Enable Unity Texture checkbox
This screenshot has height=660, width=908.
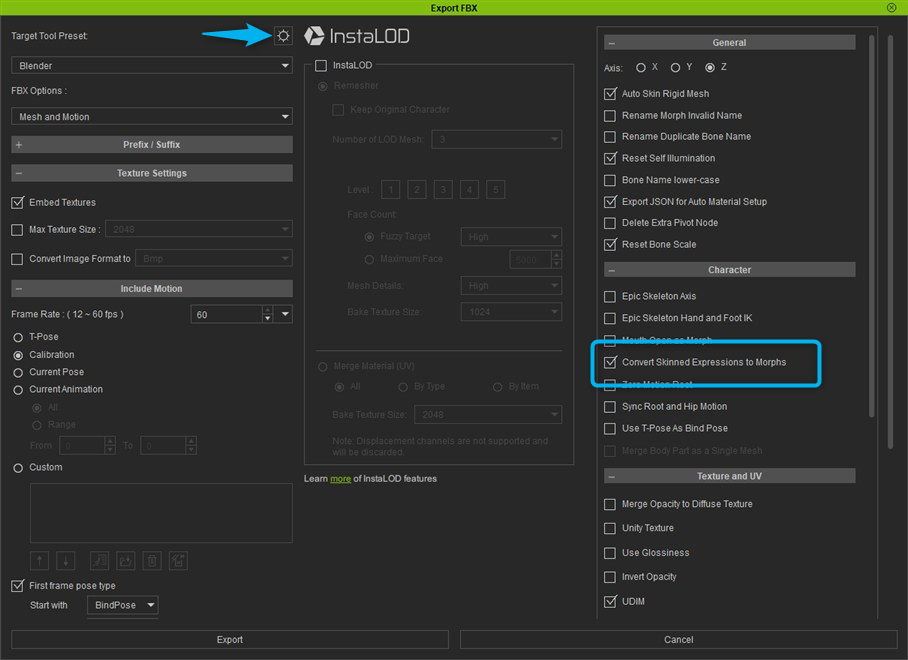[610, 528]
